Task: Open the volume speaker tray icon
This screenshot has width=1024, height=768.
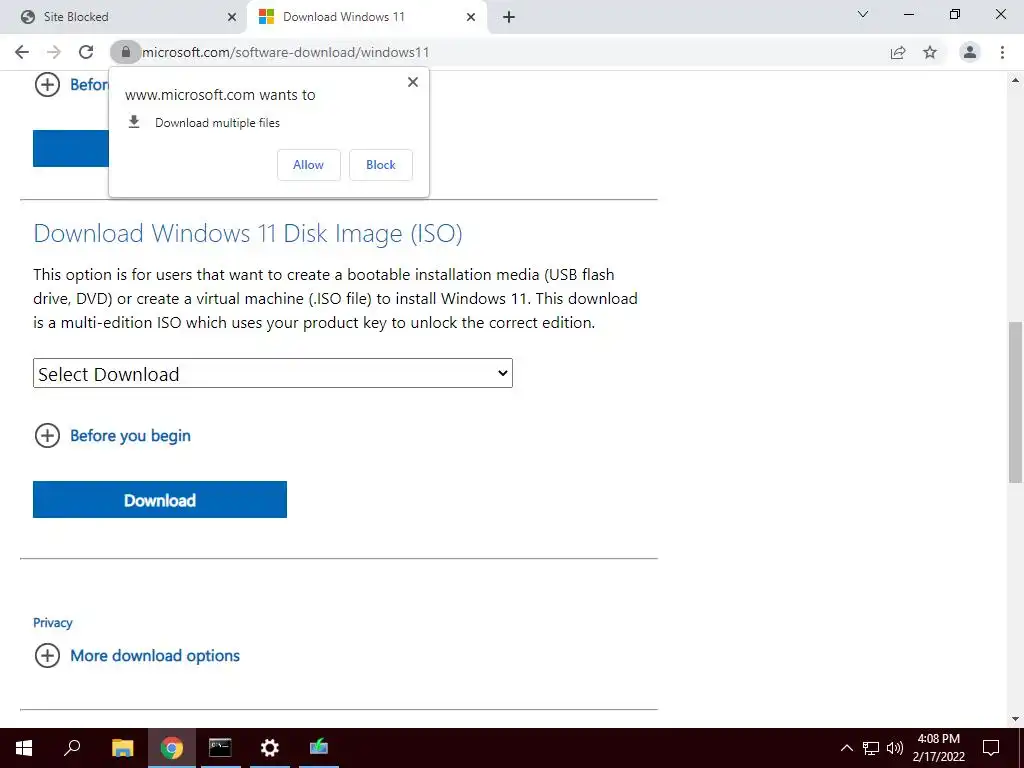Action: pos(895,748)
